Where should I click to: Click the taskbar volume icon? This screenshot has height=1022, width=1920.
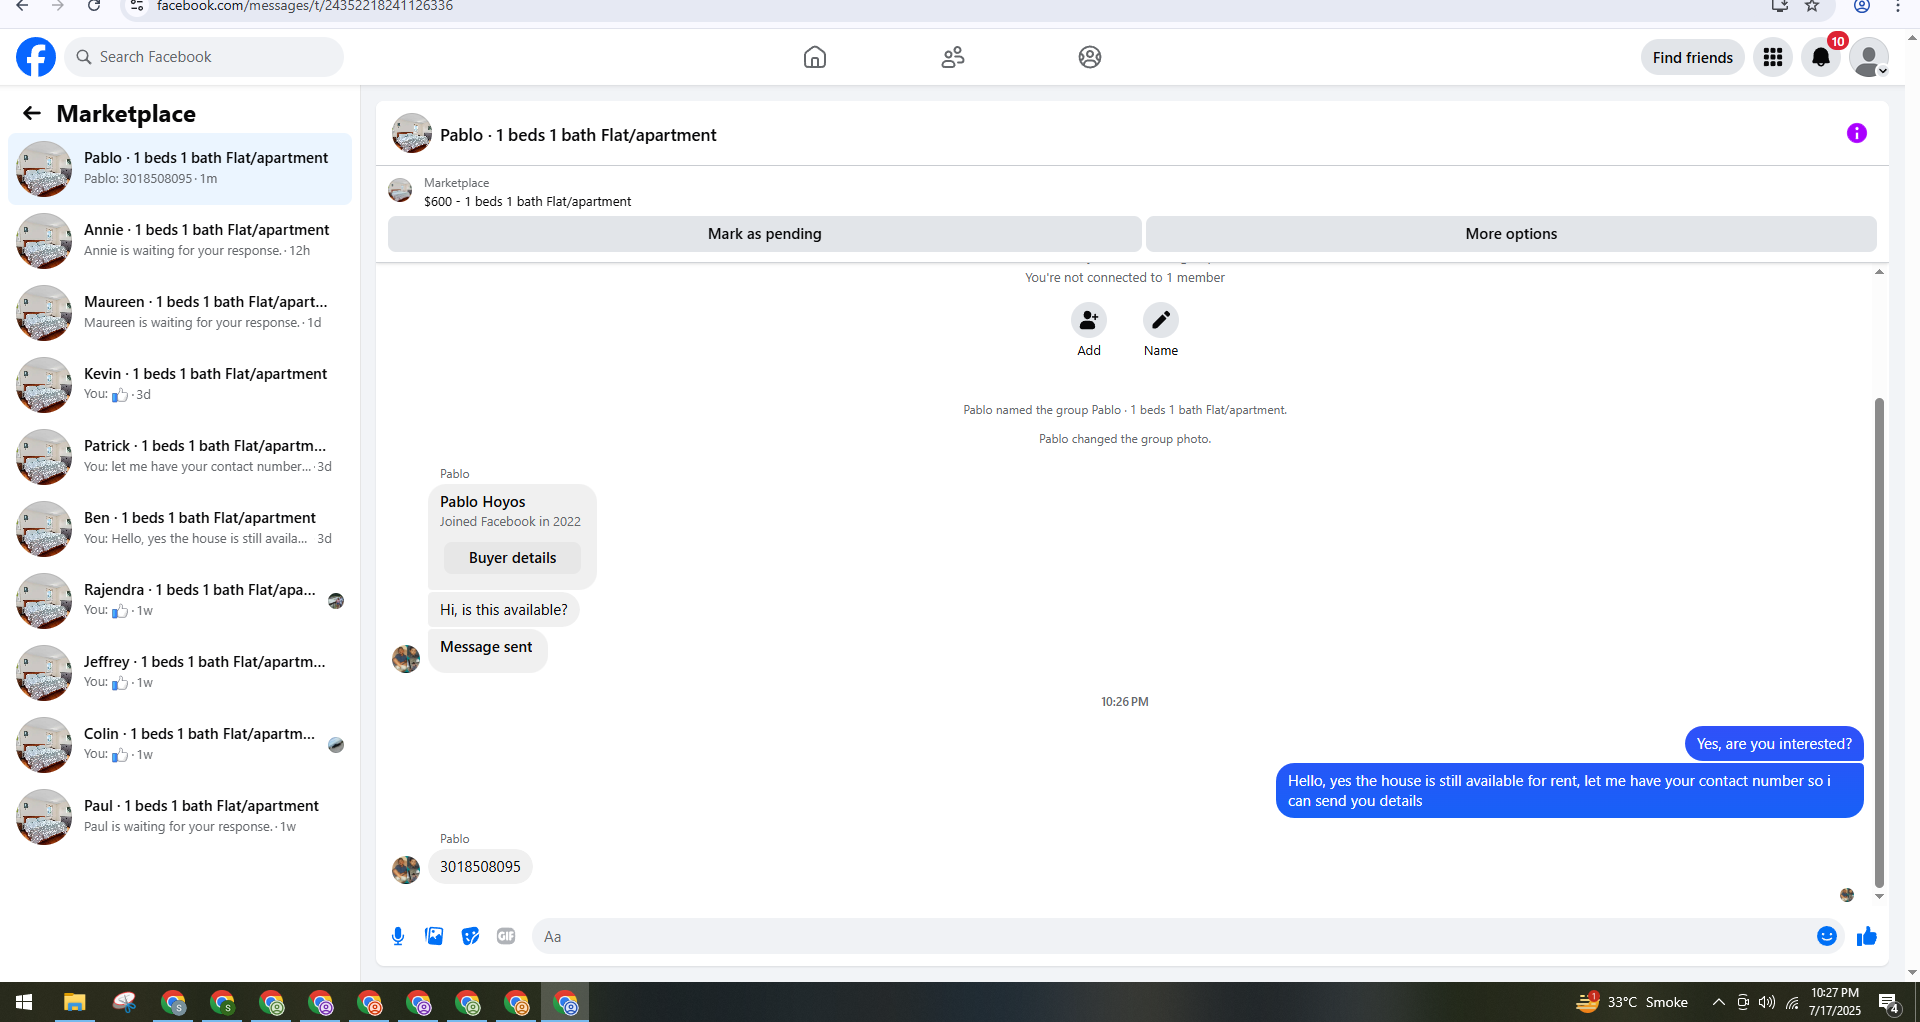tap(1767, 1002)
